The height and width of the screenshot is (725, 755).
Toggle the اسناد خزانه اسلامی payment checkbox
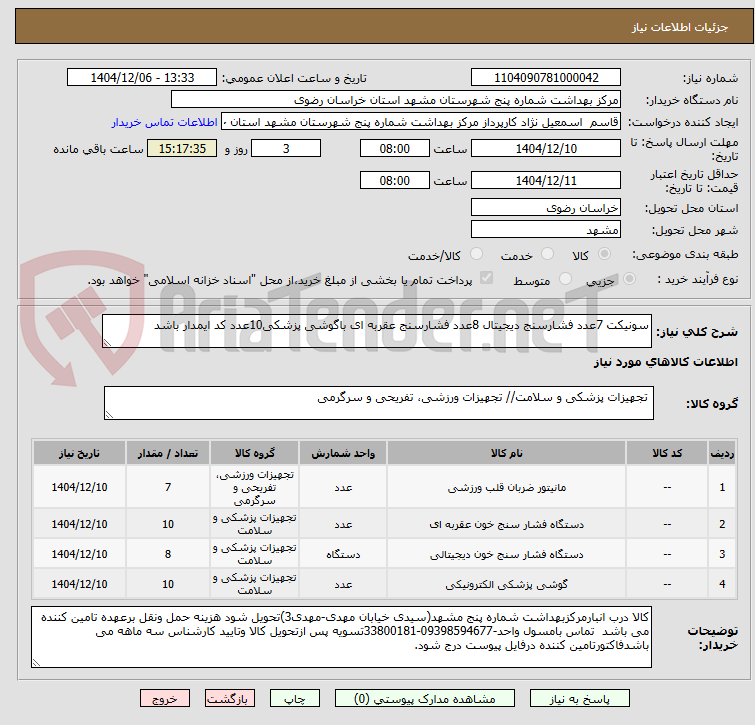click(486, 278)
